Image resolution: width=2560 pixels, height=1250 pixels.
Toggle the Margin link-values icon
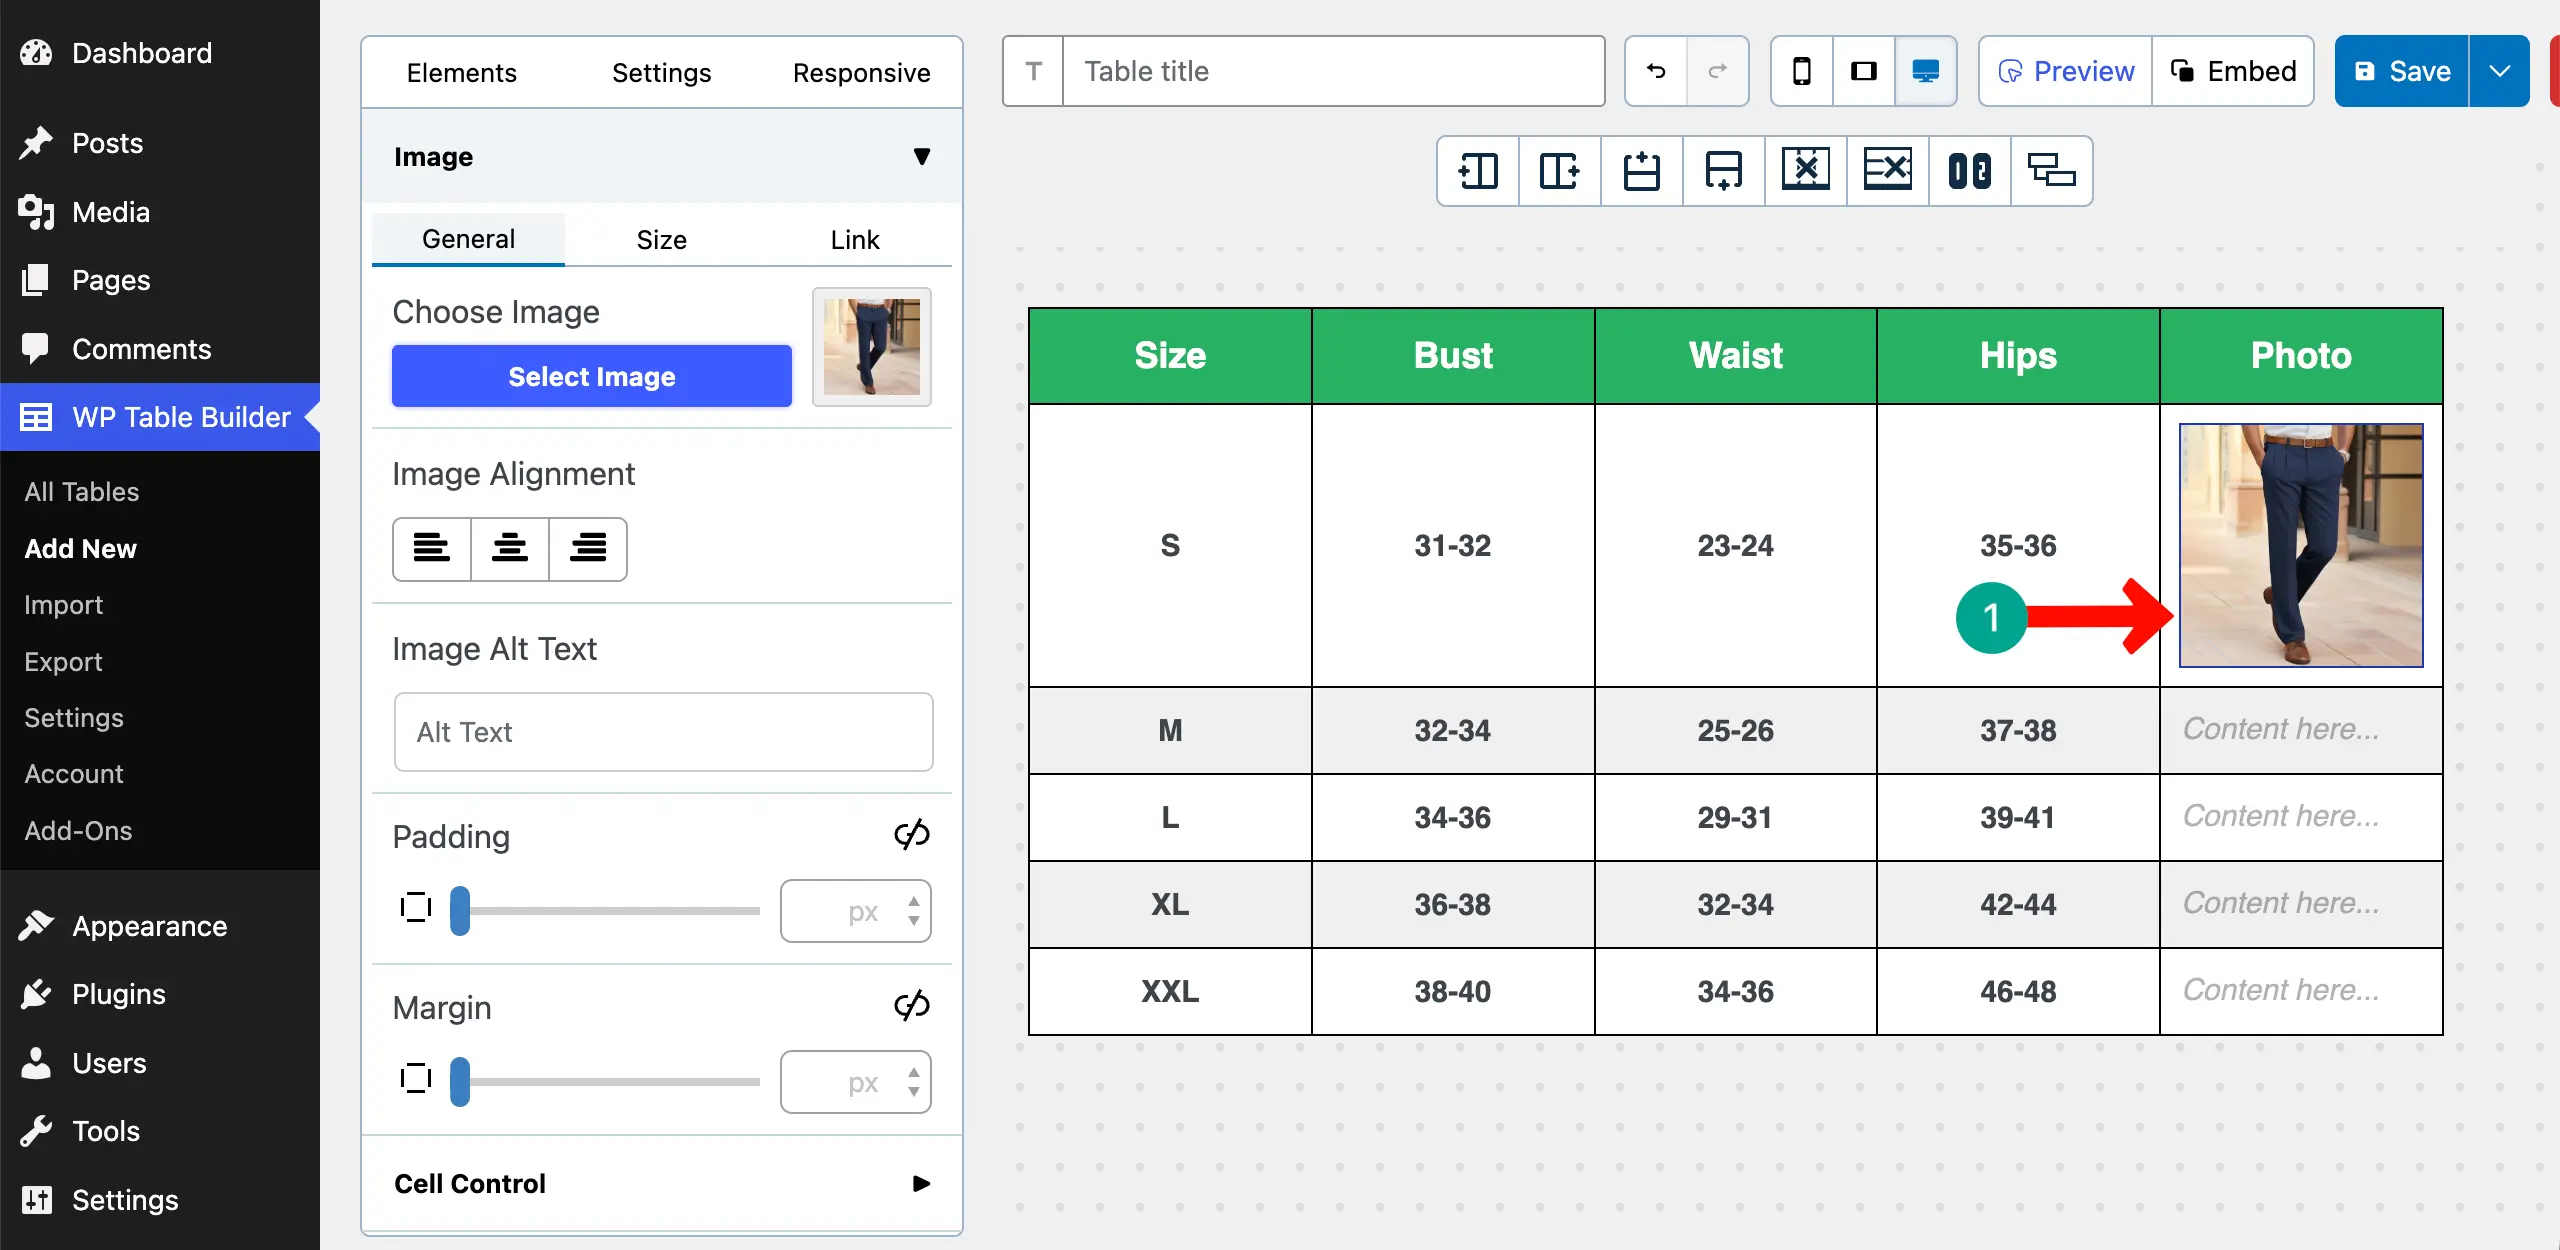tap(911, 1005)
